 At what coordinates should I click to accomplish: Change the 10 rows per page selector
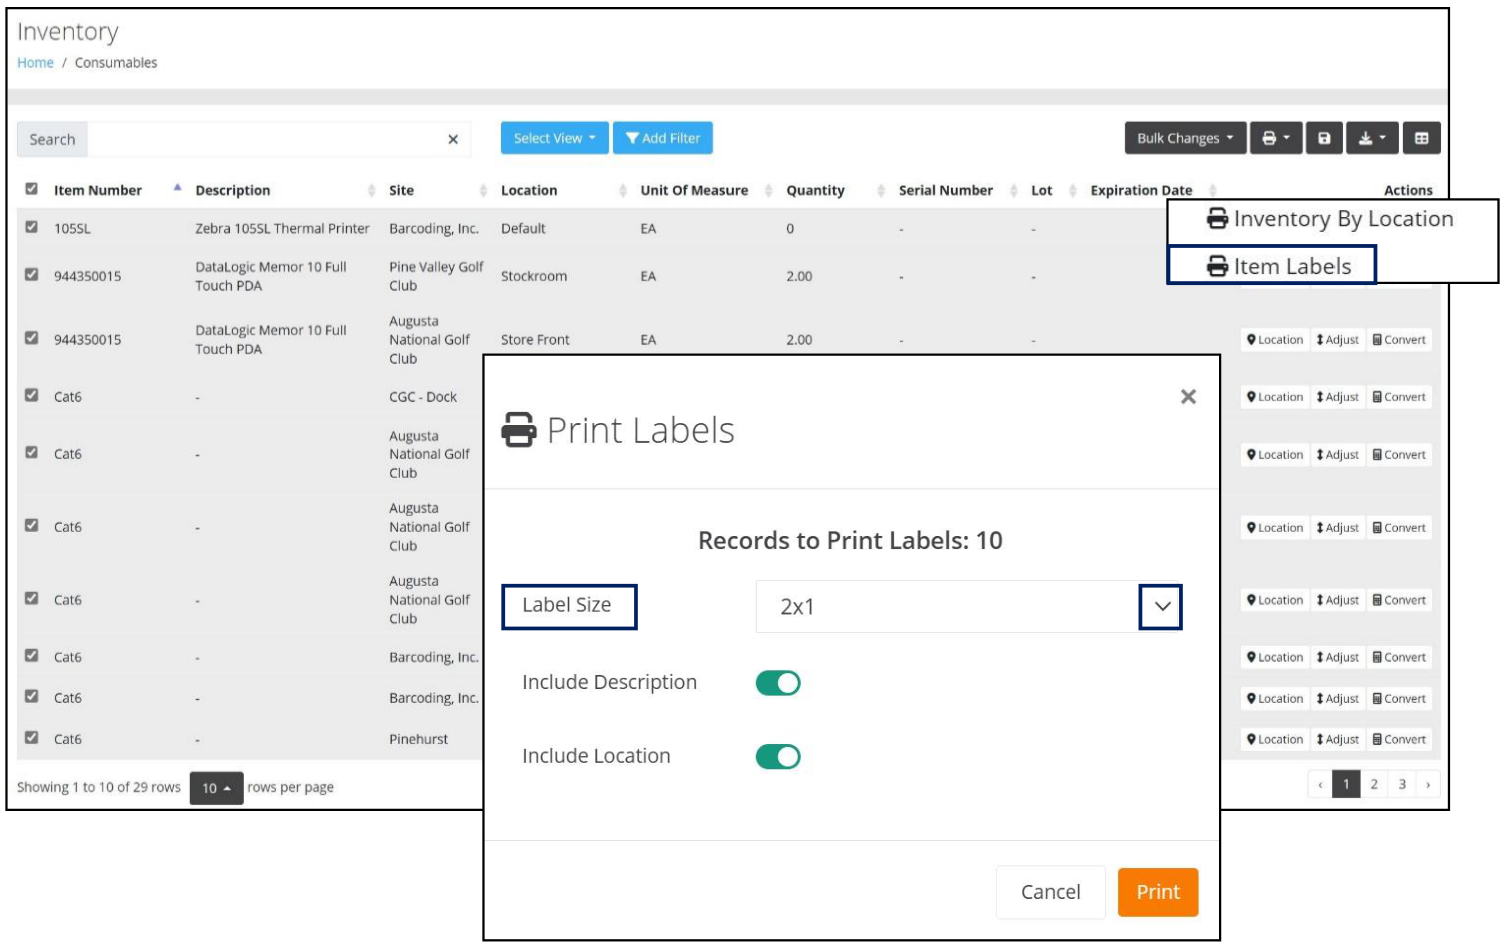click(x=217, y=788)
